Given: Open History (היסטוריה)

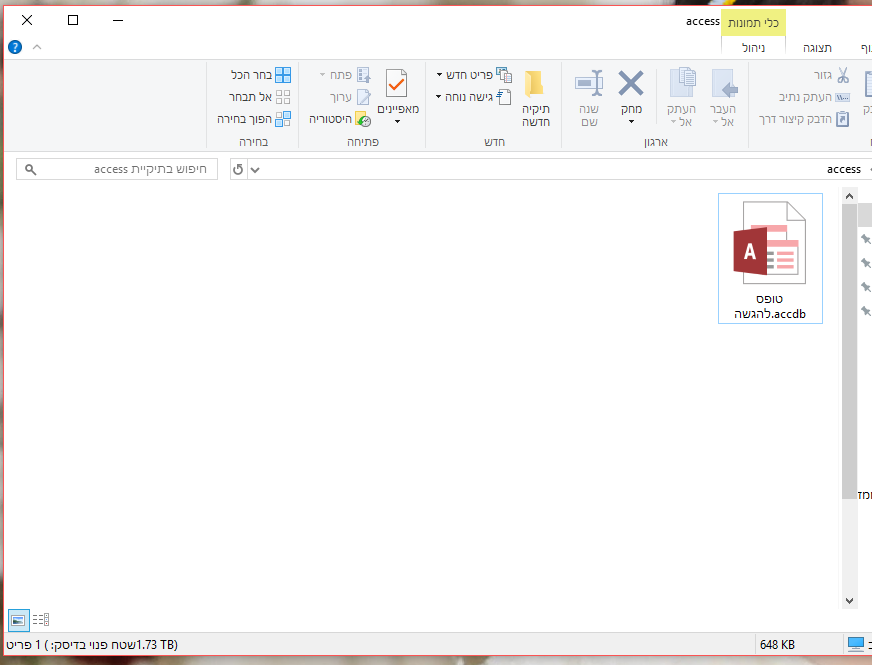Looking at the screenshot, I should (x=340, y=118).
